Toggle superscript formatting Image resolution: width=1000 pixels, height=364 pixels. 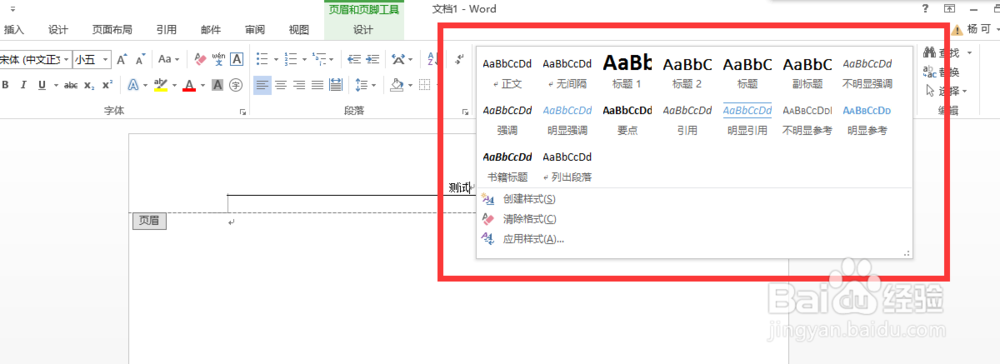point(107,85)
